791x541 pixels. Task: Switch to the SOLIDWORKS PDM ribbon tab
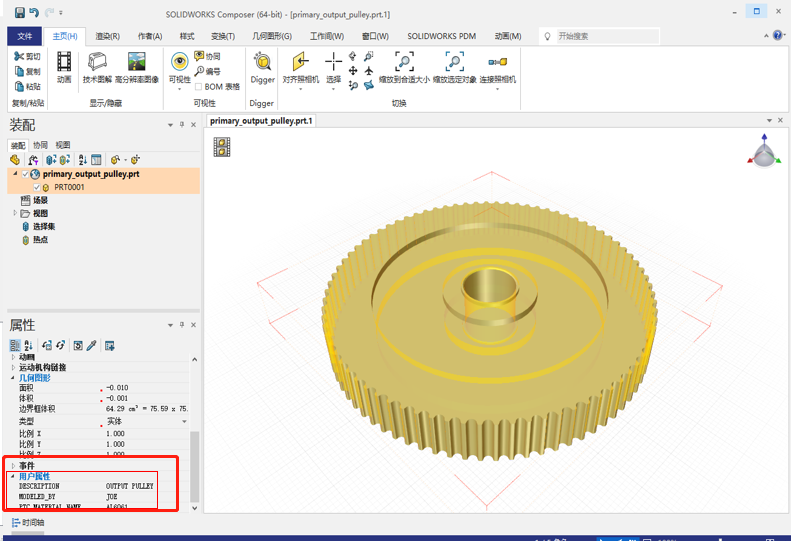pyautogui.click(x=441, y=36)
